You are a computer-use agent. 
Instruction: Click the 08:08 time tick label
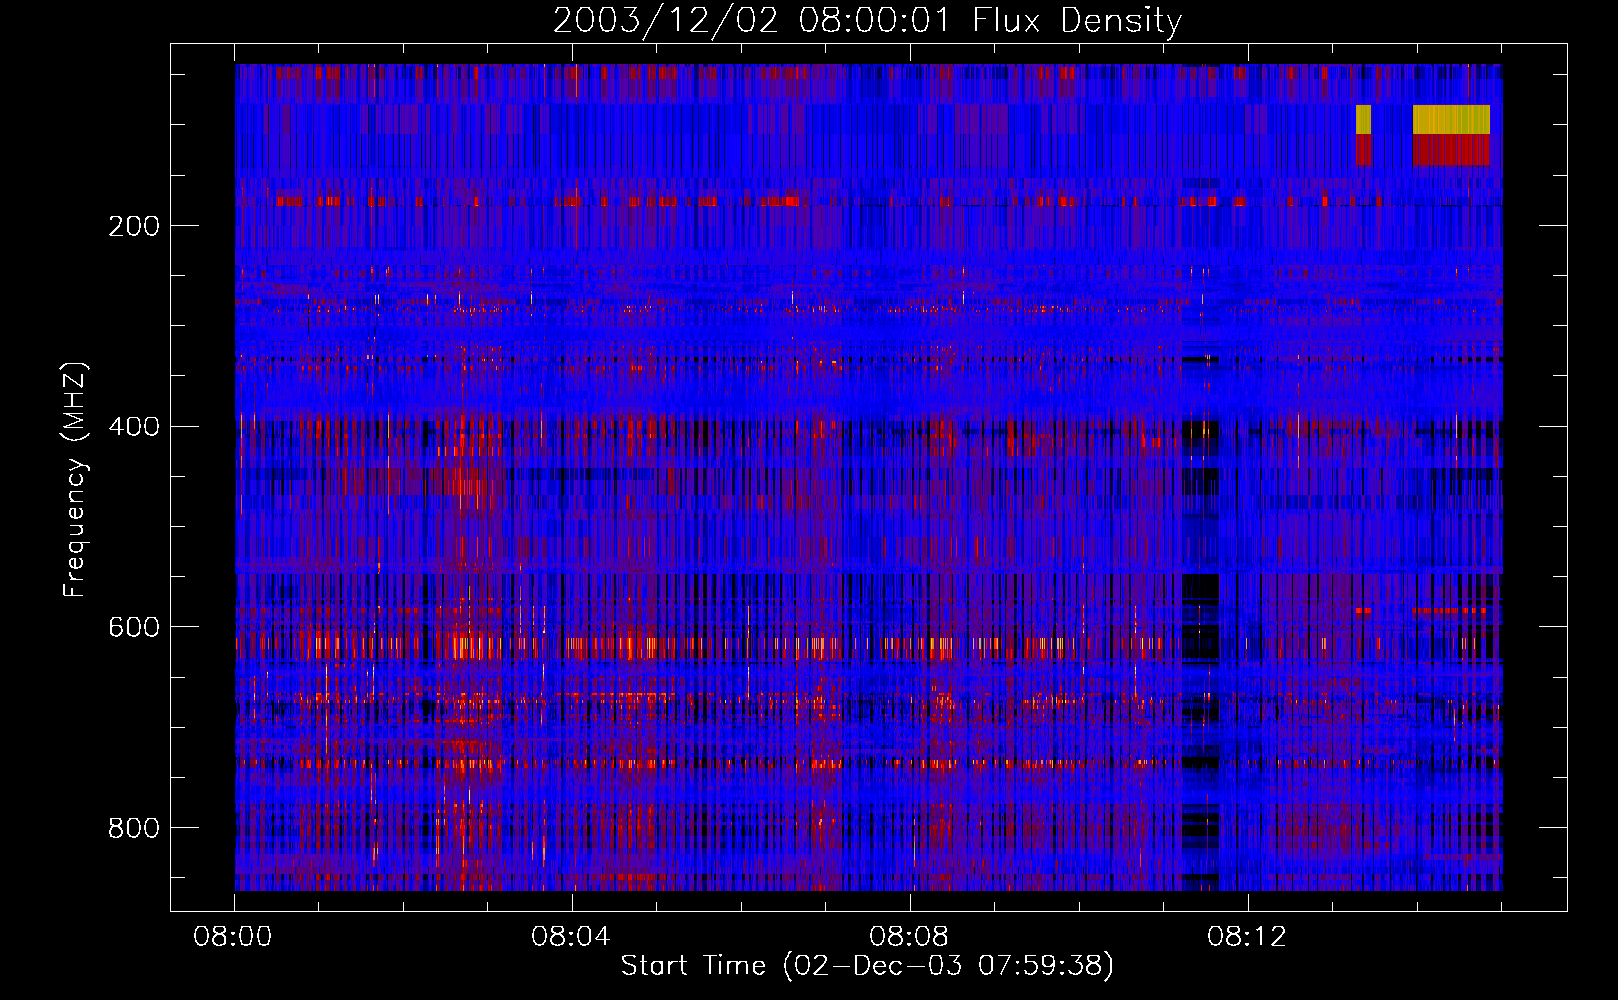click(x=909, y=937)
